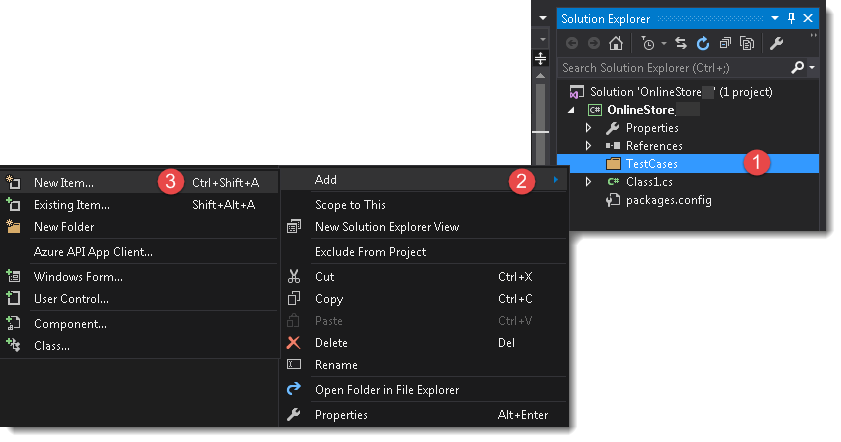
Task: Click Open Folder in File Explorer
Action: 387,389
